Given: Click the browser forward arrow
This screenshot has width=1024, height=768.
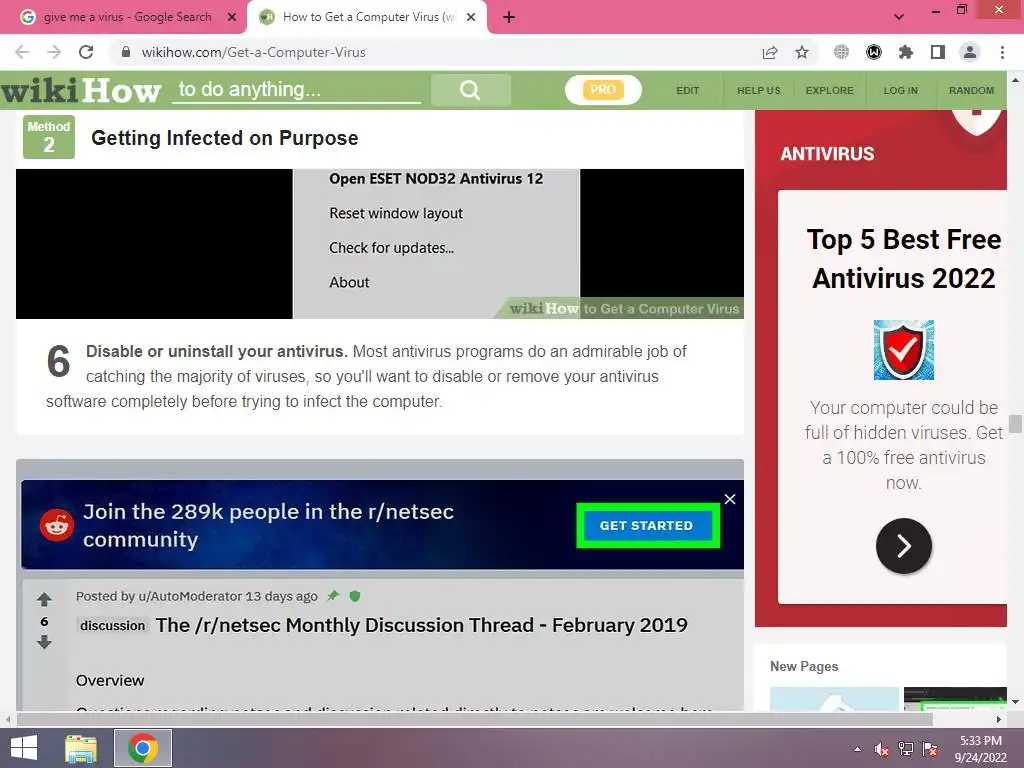Looking at the screenshot, I should click(54, 52).
